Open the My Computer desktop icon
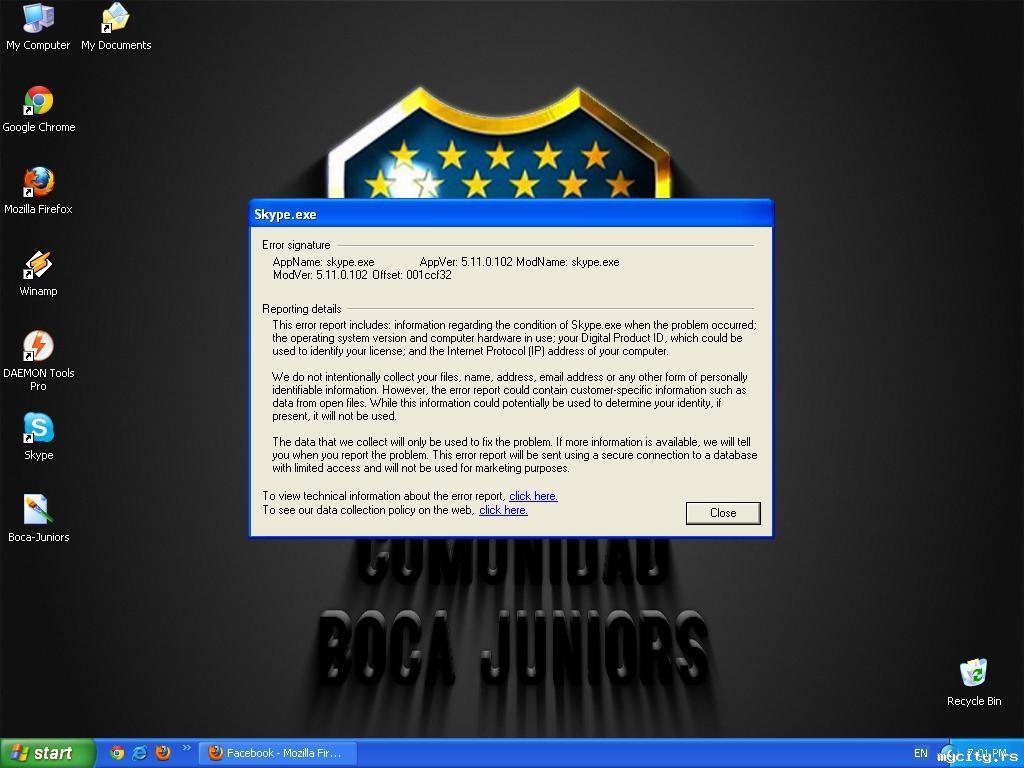This screenshot has width=1024, height=768. click(38, 27)
